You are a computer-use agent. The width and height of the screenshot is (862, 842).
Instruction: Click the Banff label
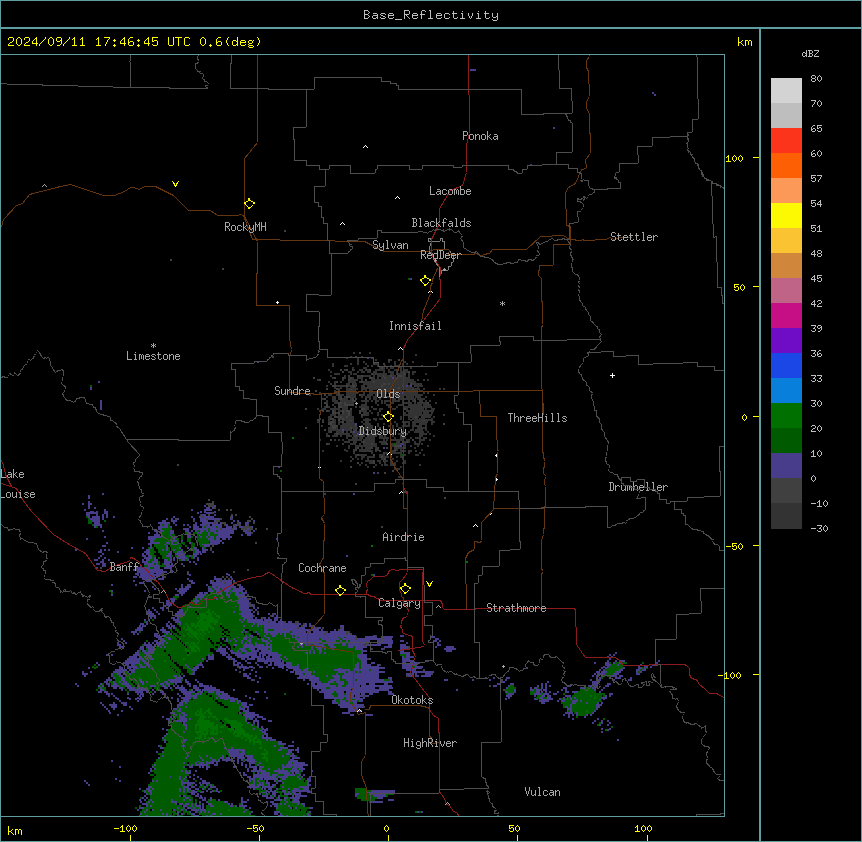tap(124, 567)
